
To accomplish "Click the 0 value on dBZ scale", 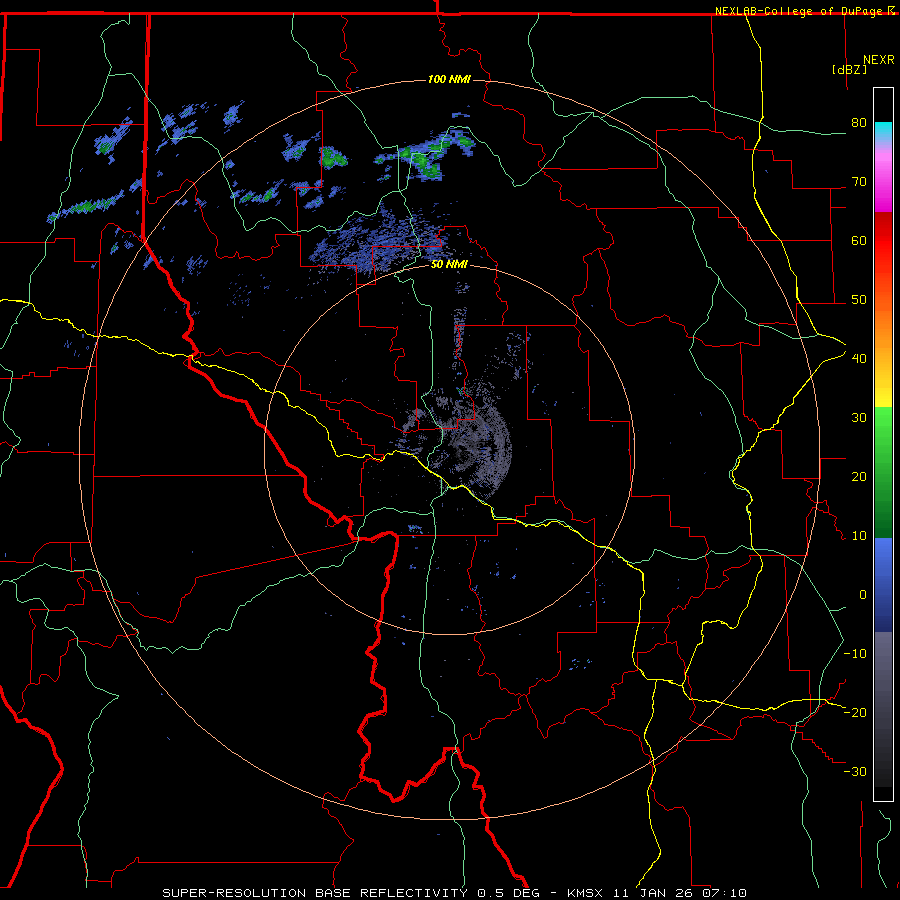I will (x=863, y=595).
